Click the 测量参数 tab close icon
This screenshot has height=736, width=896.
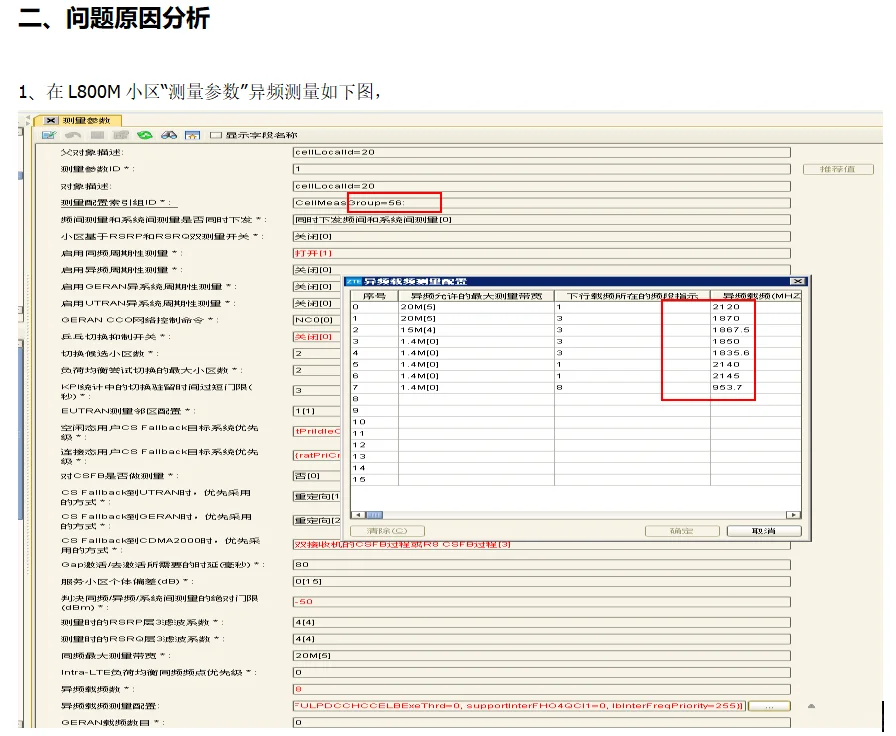tap(51, 120)
